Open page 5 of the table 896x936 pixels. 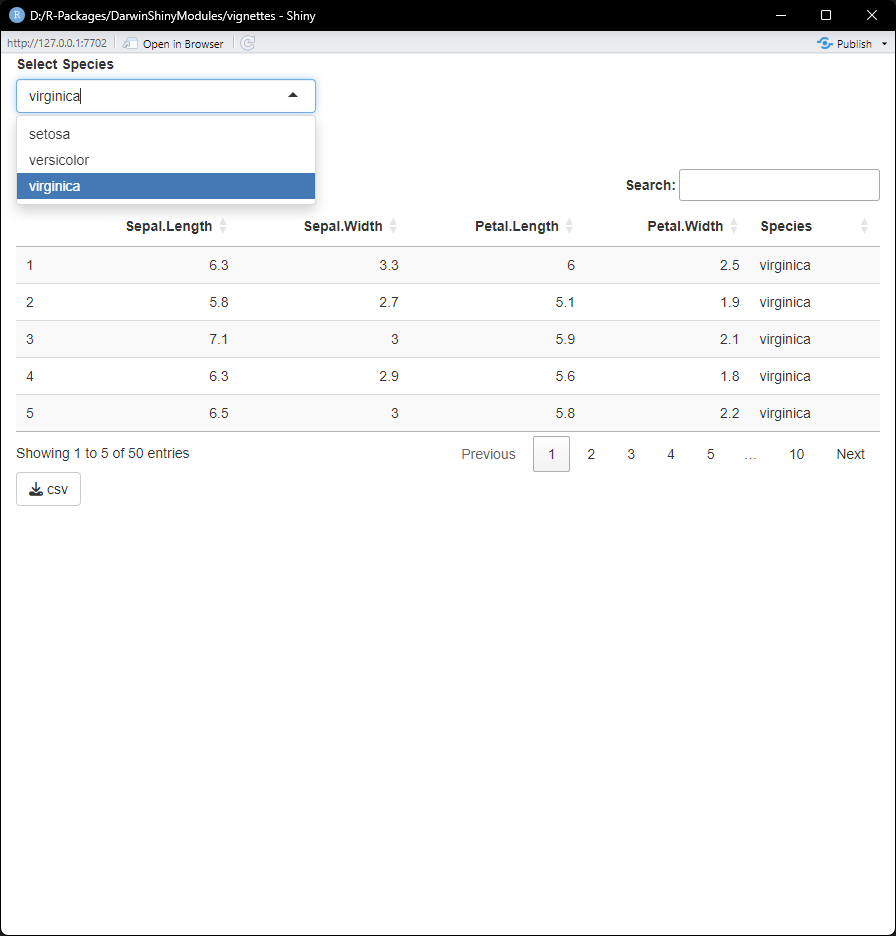710,454
